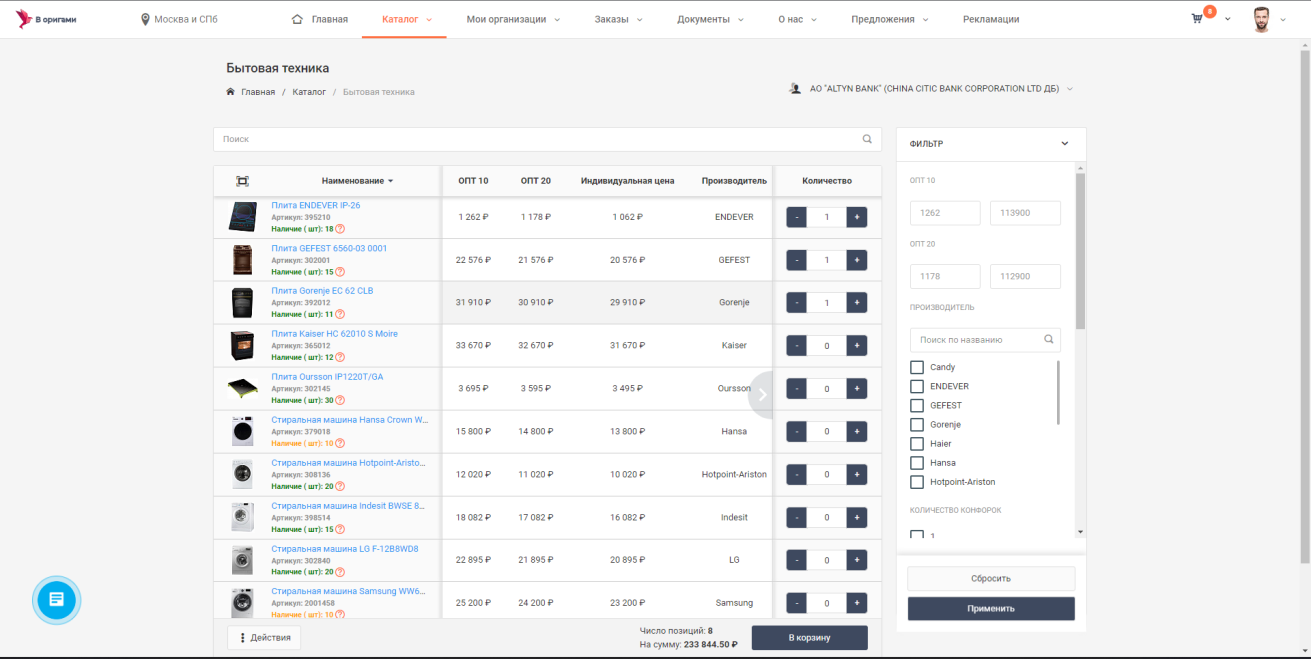
Task: Toggle the image view icon in table header
Action: [x=242, y=181]
